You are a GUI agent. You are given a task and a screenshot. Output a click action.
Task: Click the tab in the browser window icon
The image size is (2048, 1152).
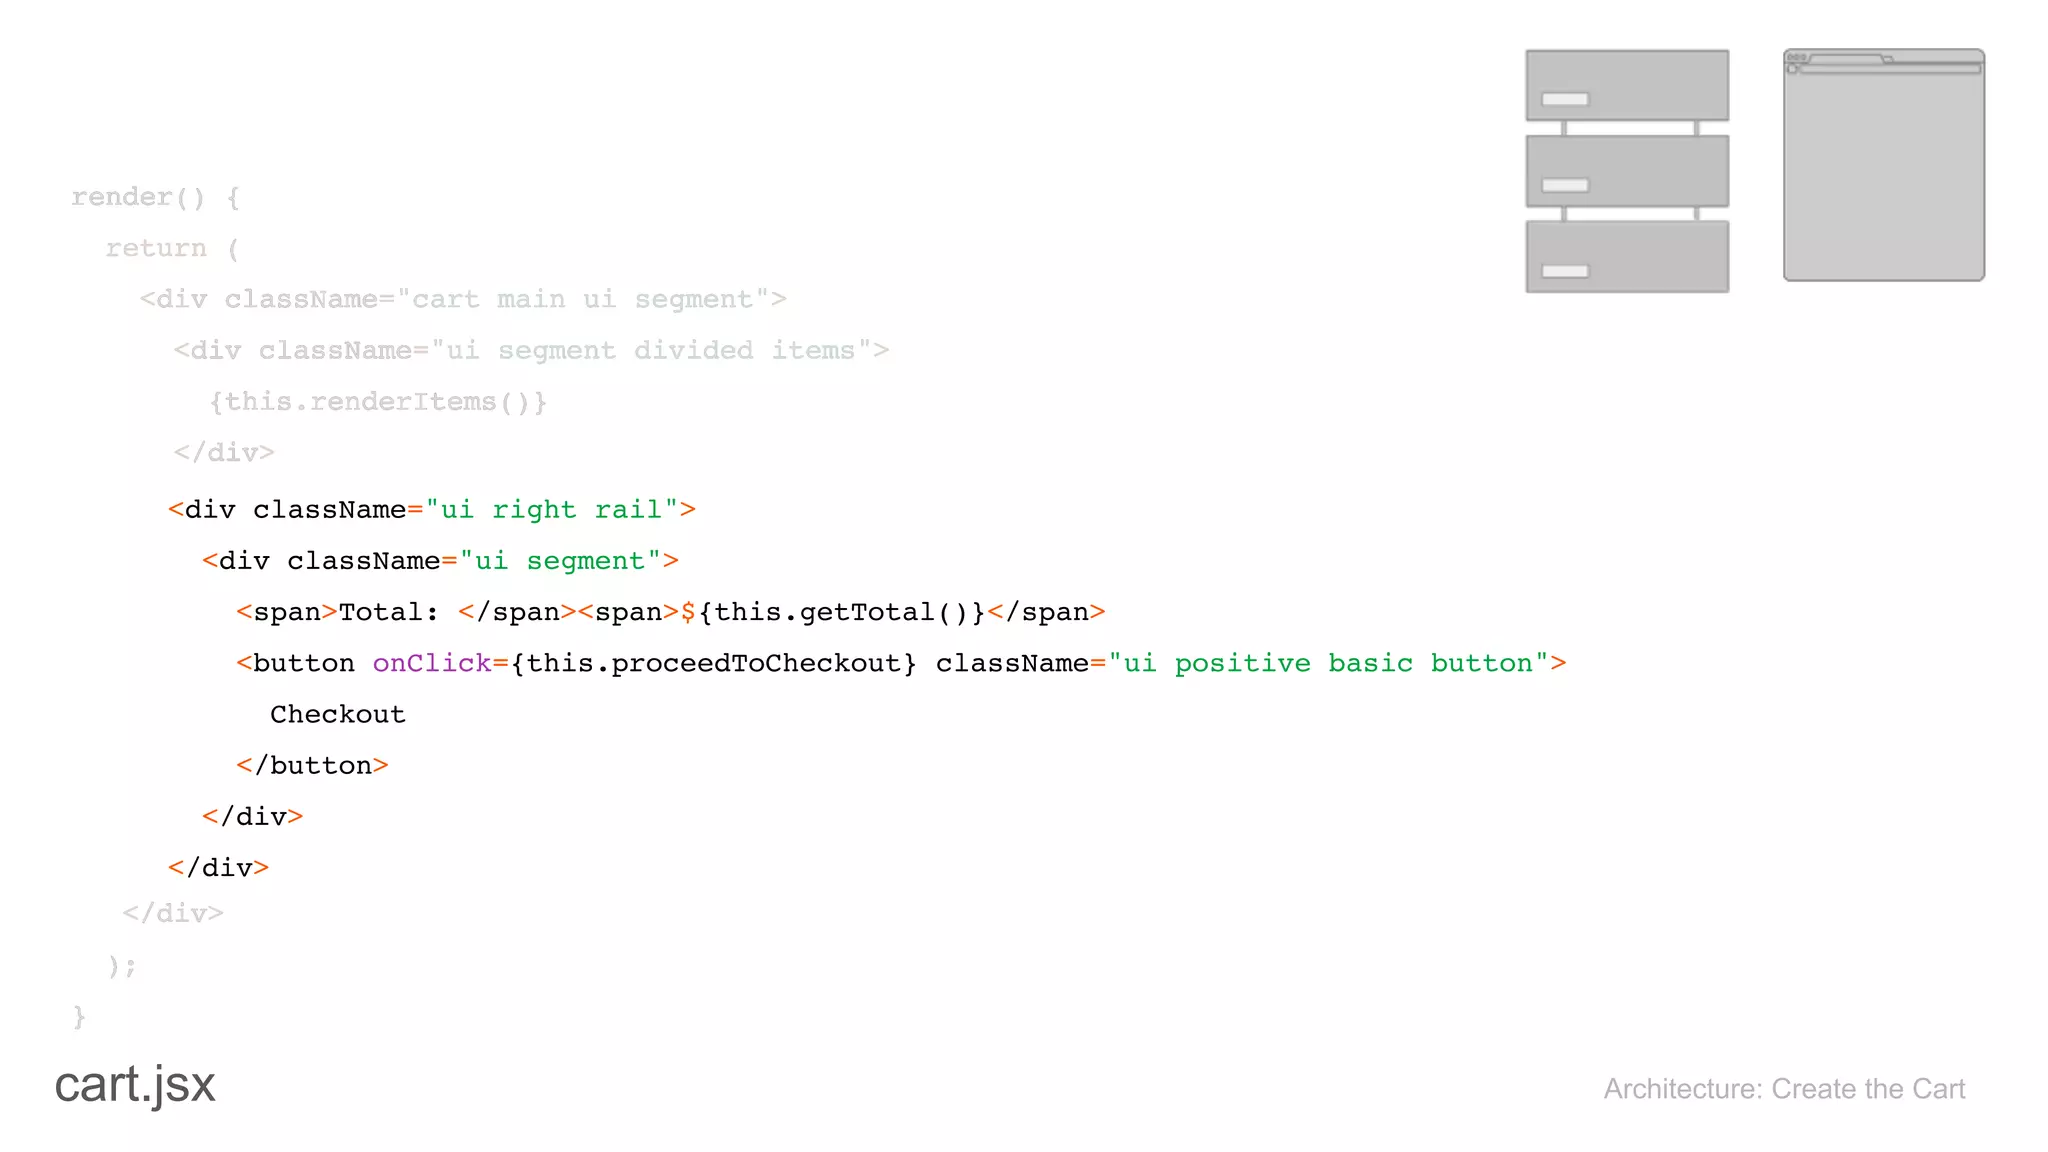click(1847, 59)
